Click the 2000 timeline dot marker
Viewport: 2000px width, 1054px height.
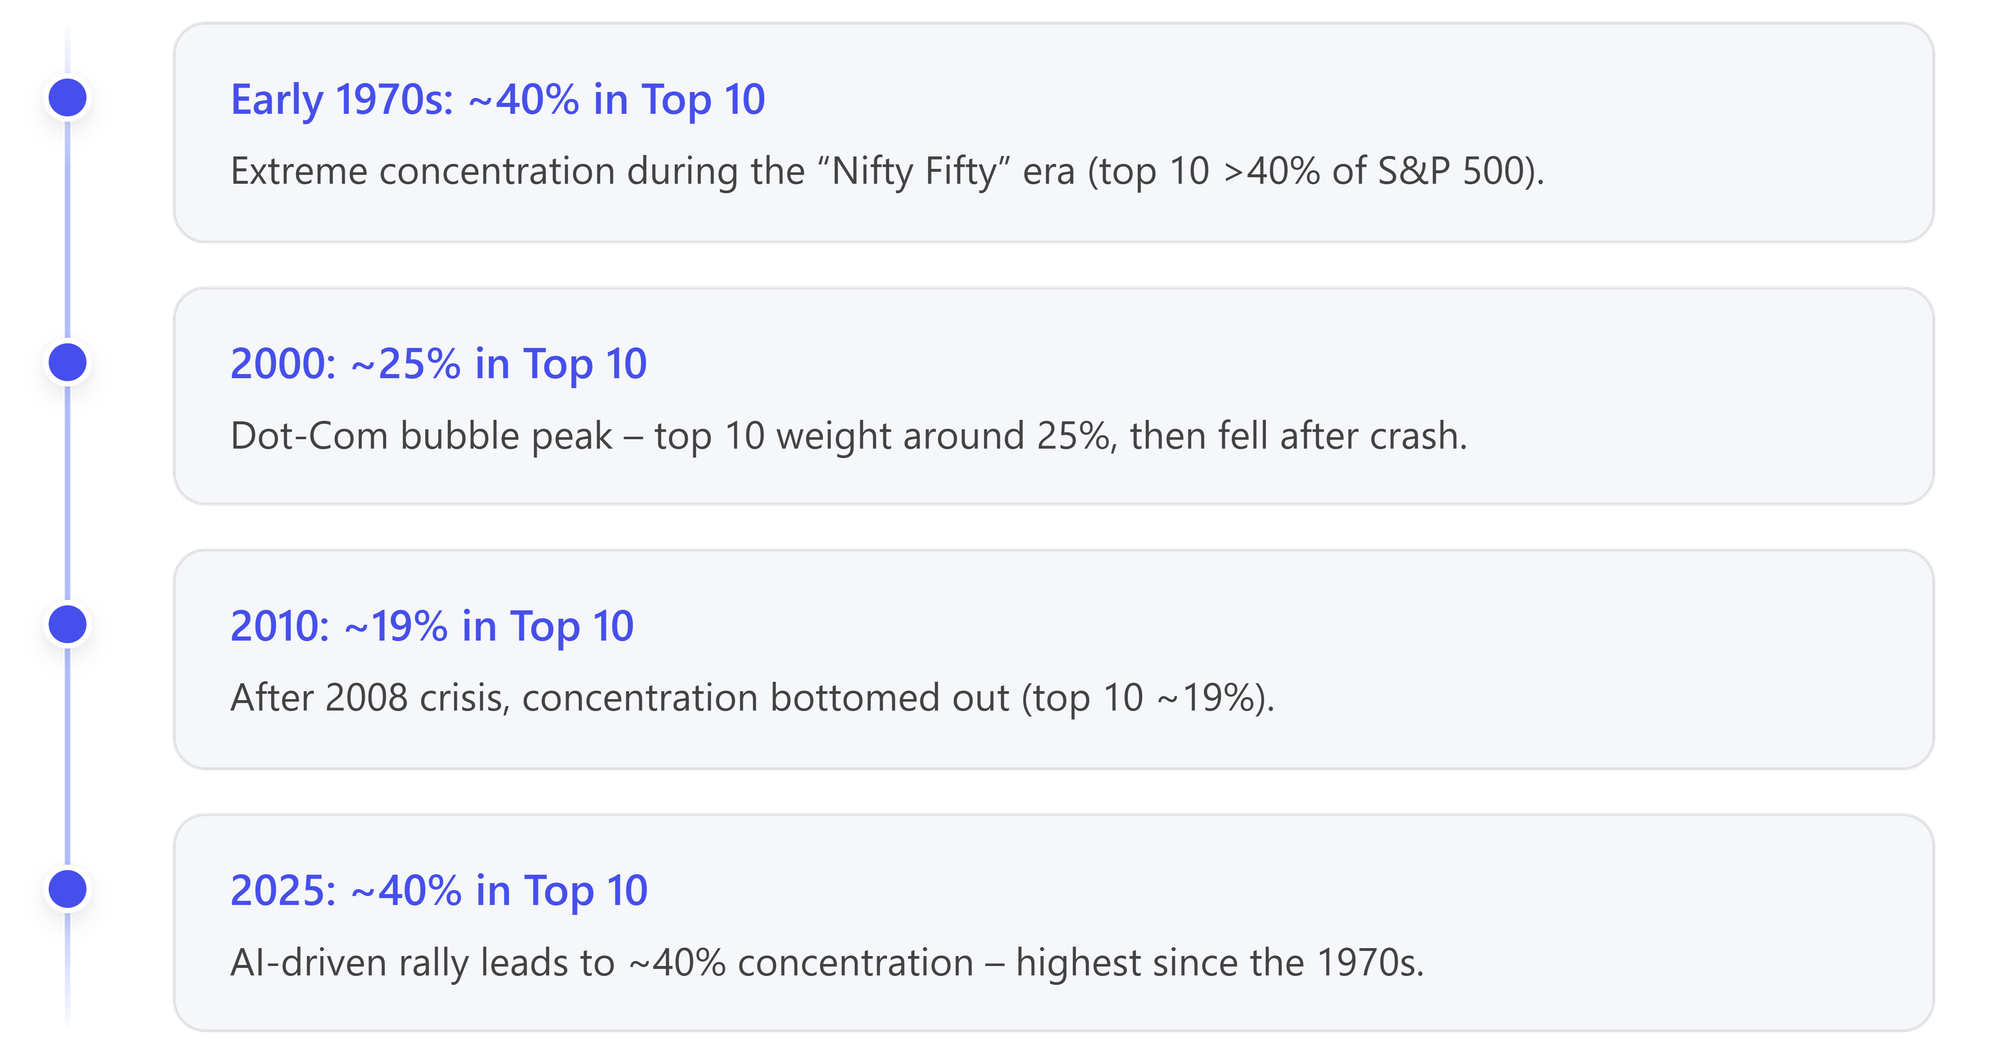pos(68,362)
